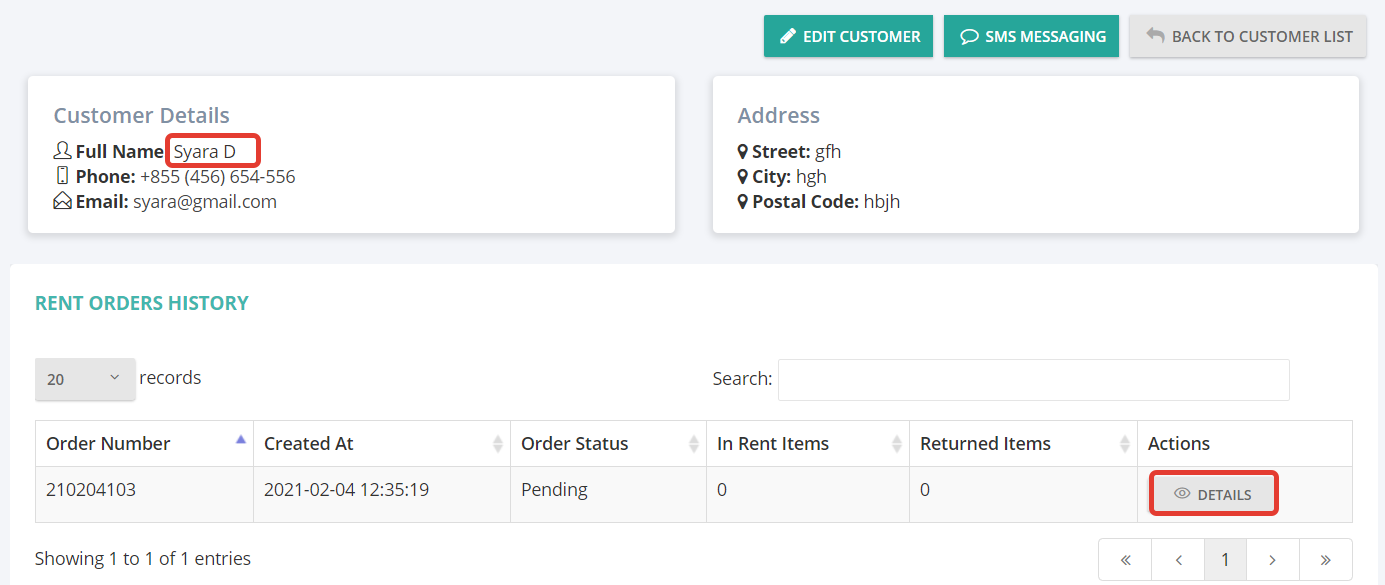Click the phone icon beside Phone
The height and width of the screenshot is (585, 1385).
62,176
